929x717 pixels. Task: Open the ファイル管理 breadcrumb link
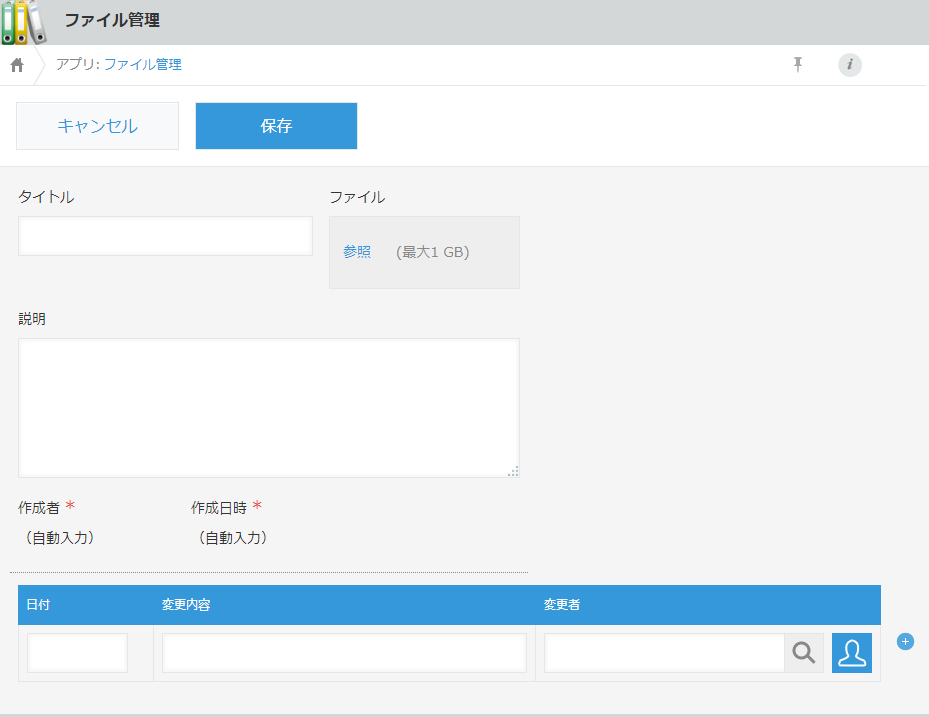[142, 65]
